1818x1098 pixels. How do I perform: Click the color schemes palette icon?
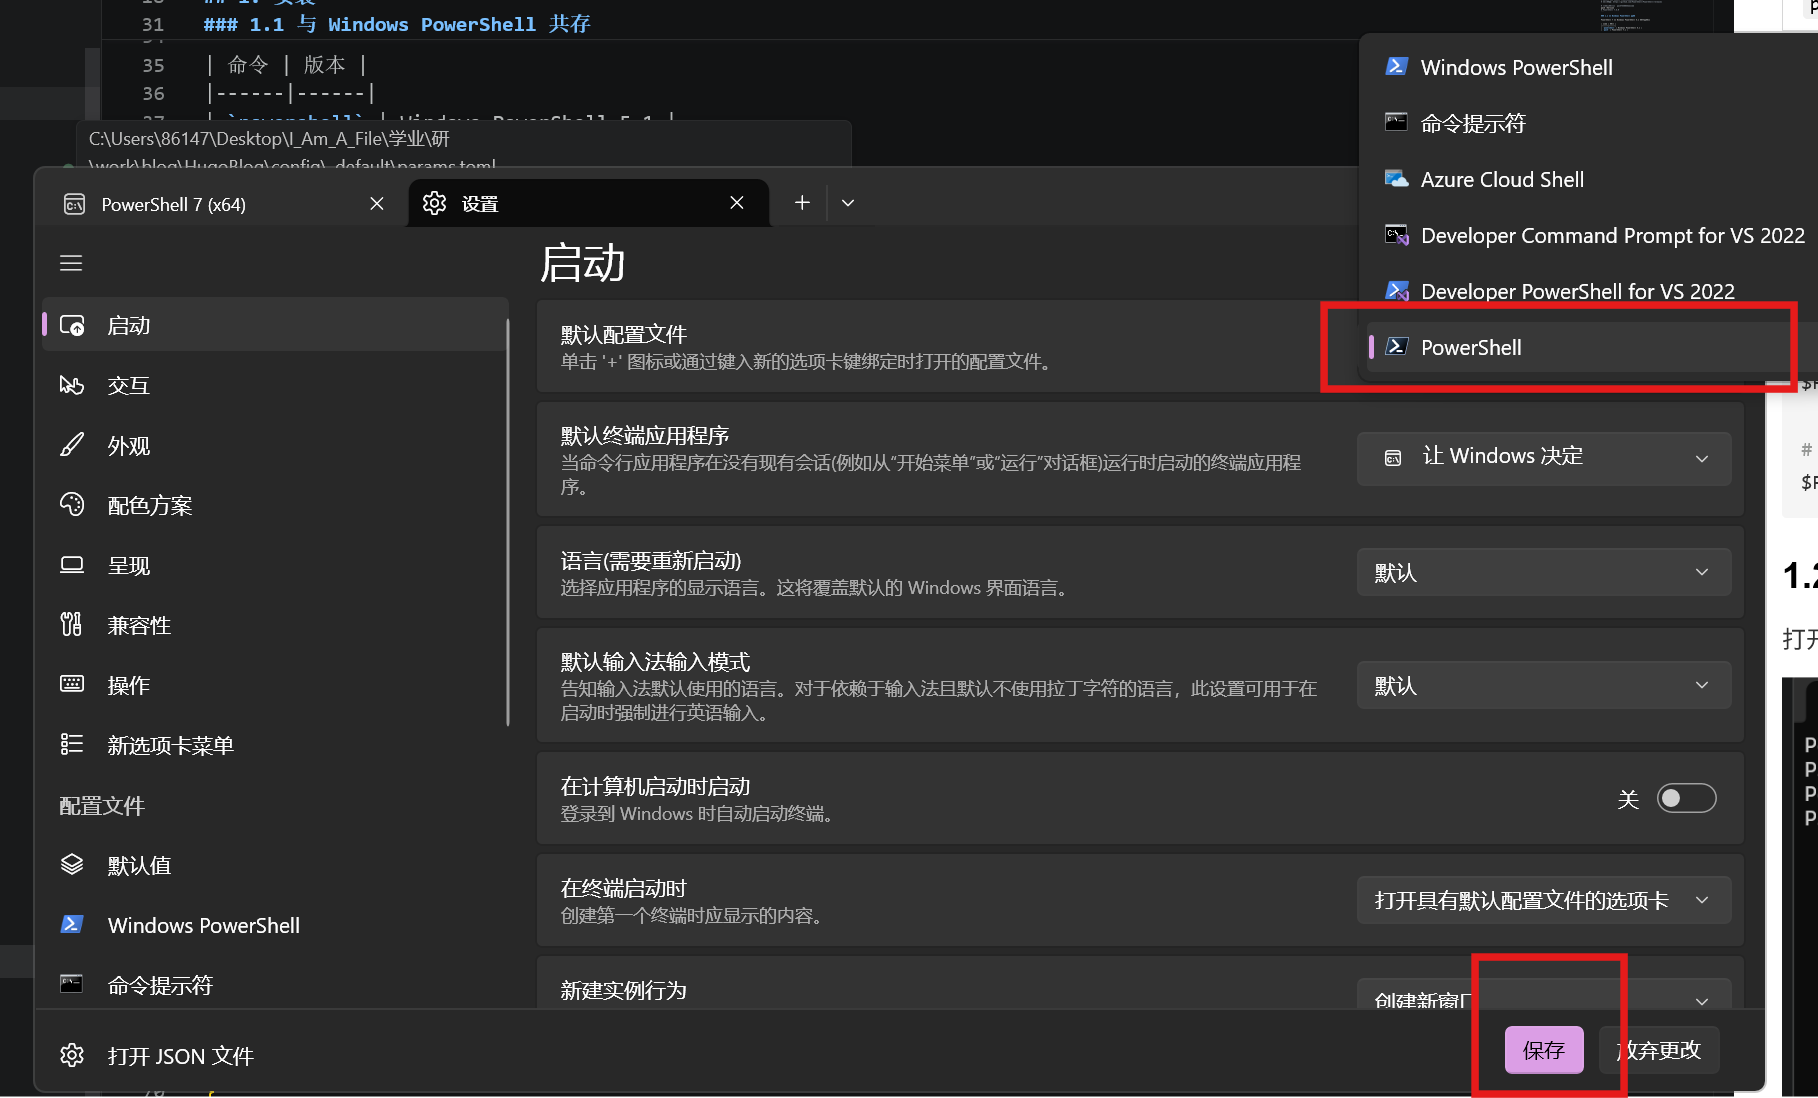point(72,505)
